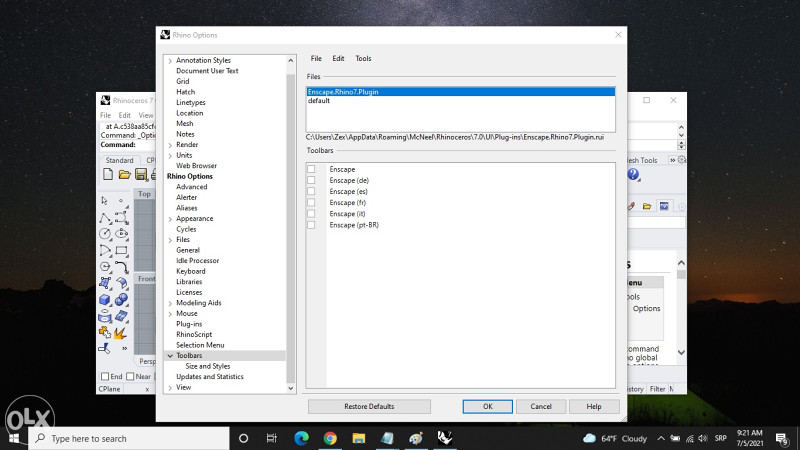Click the Cancel button
This screenshot has height=450, width=800.
(x=541, y=407)
